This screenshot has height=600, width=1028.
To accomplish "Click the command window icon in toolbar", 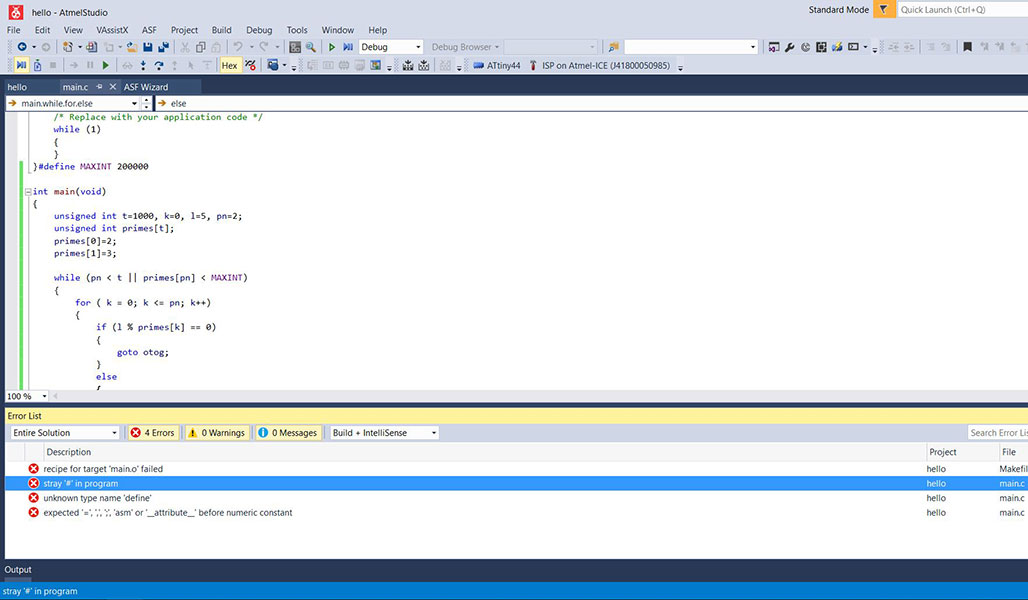I will (x=854, y=47).
